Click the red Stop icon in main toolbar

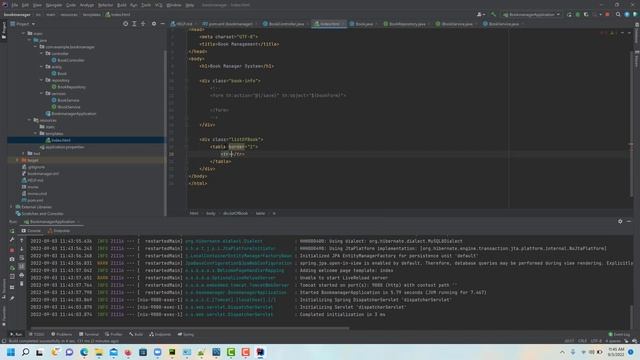[607, 15]
